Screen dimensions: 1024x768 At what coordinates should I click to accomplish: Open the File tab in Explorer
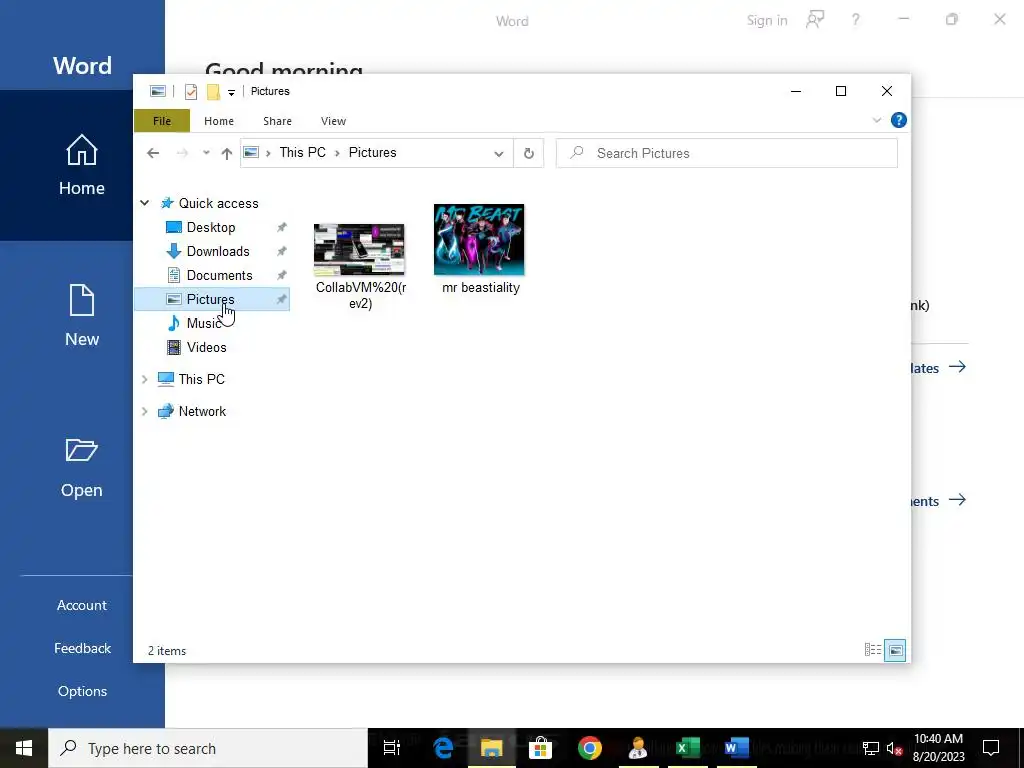(162, 121)
